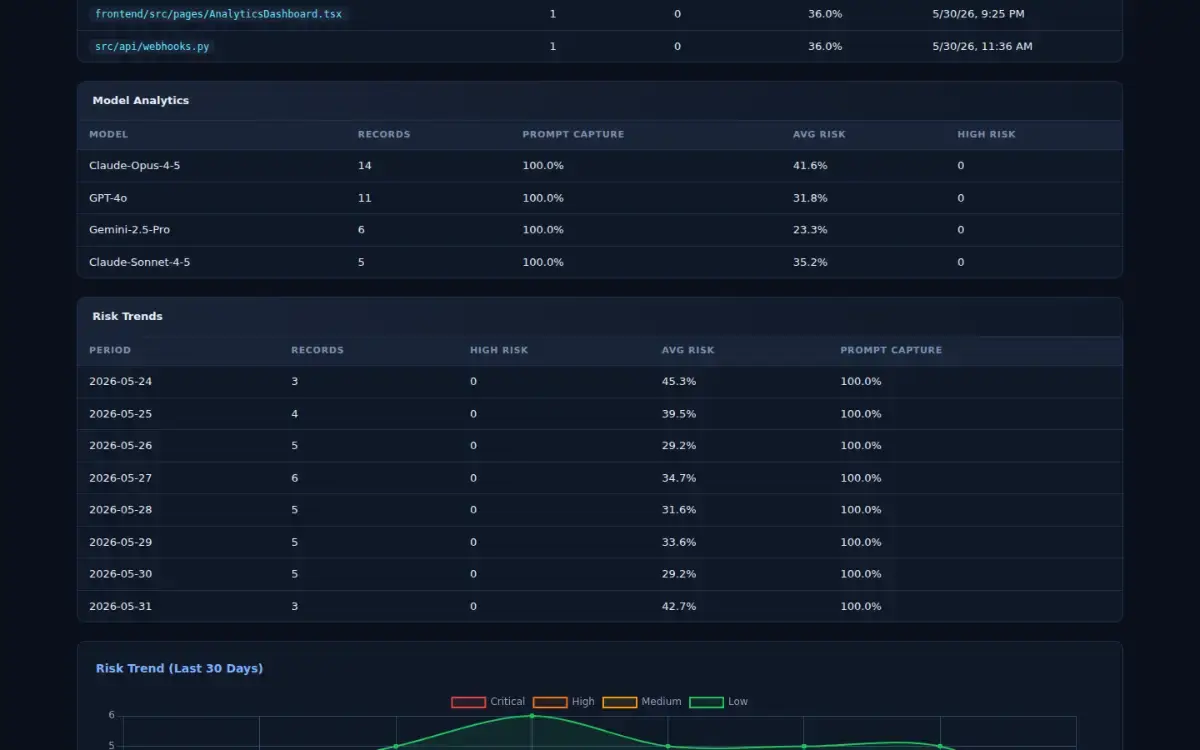Toggle the Medium legend swatch
1200x750 pixels.
620,702
